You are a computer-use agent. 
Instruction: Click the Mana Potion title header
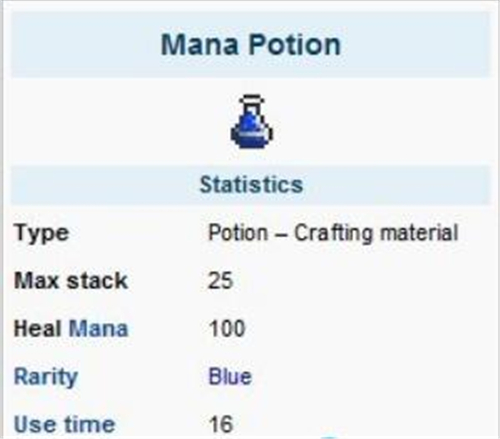coord(251,44)
